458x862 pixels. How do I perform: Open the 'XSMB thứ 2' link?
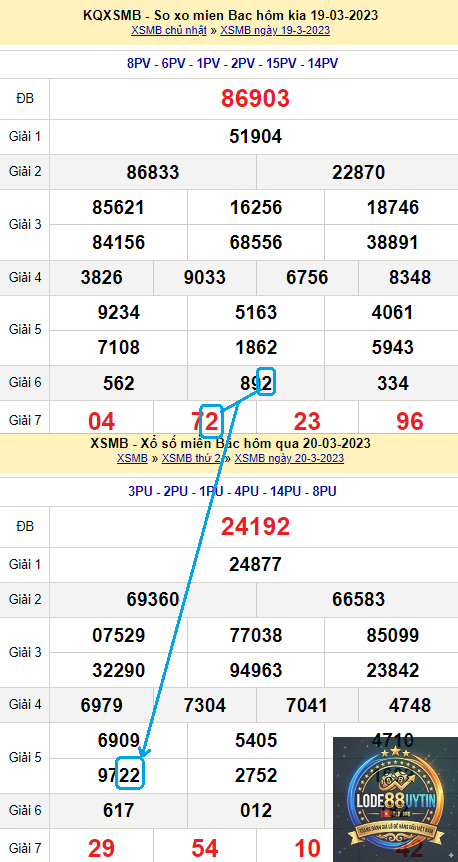(x=191, y=458)
